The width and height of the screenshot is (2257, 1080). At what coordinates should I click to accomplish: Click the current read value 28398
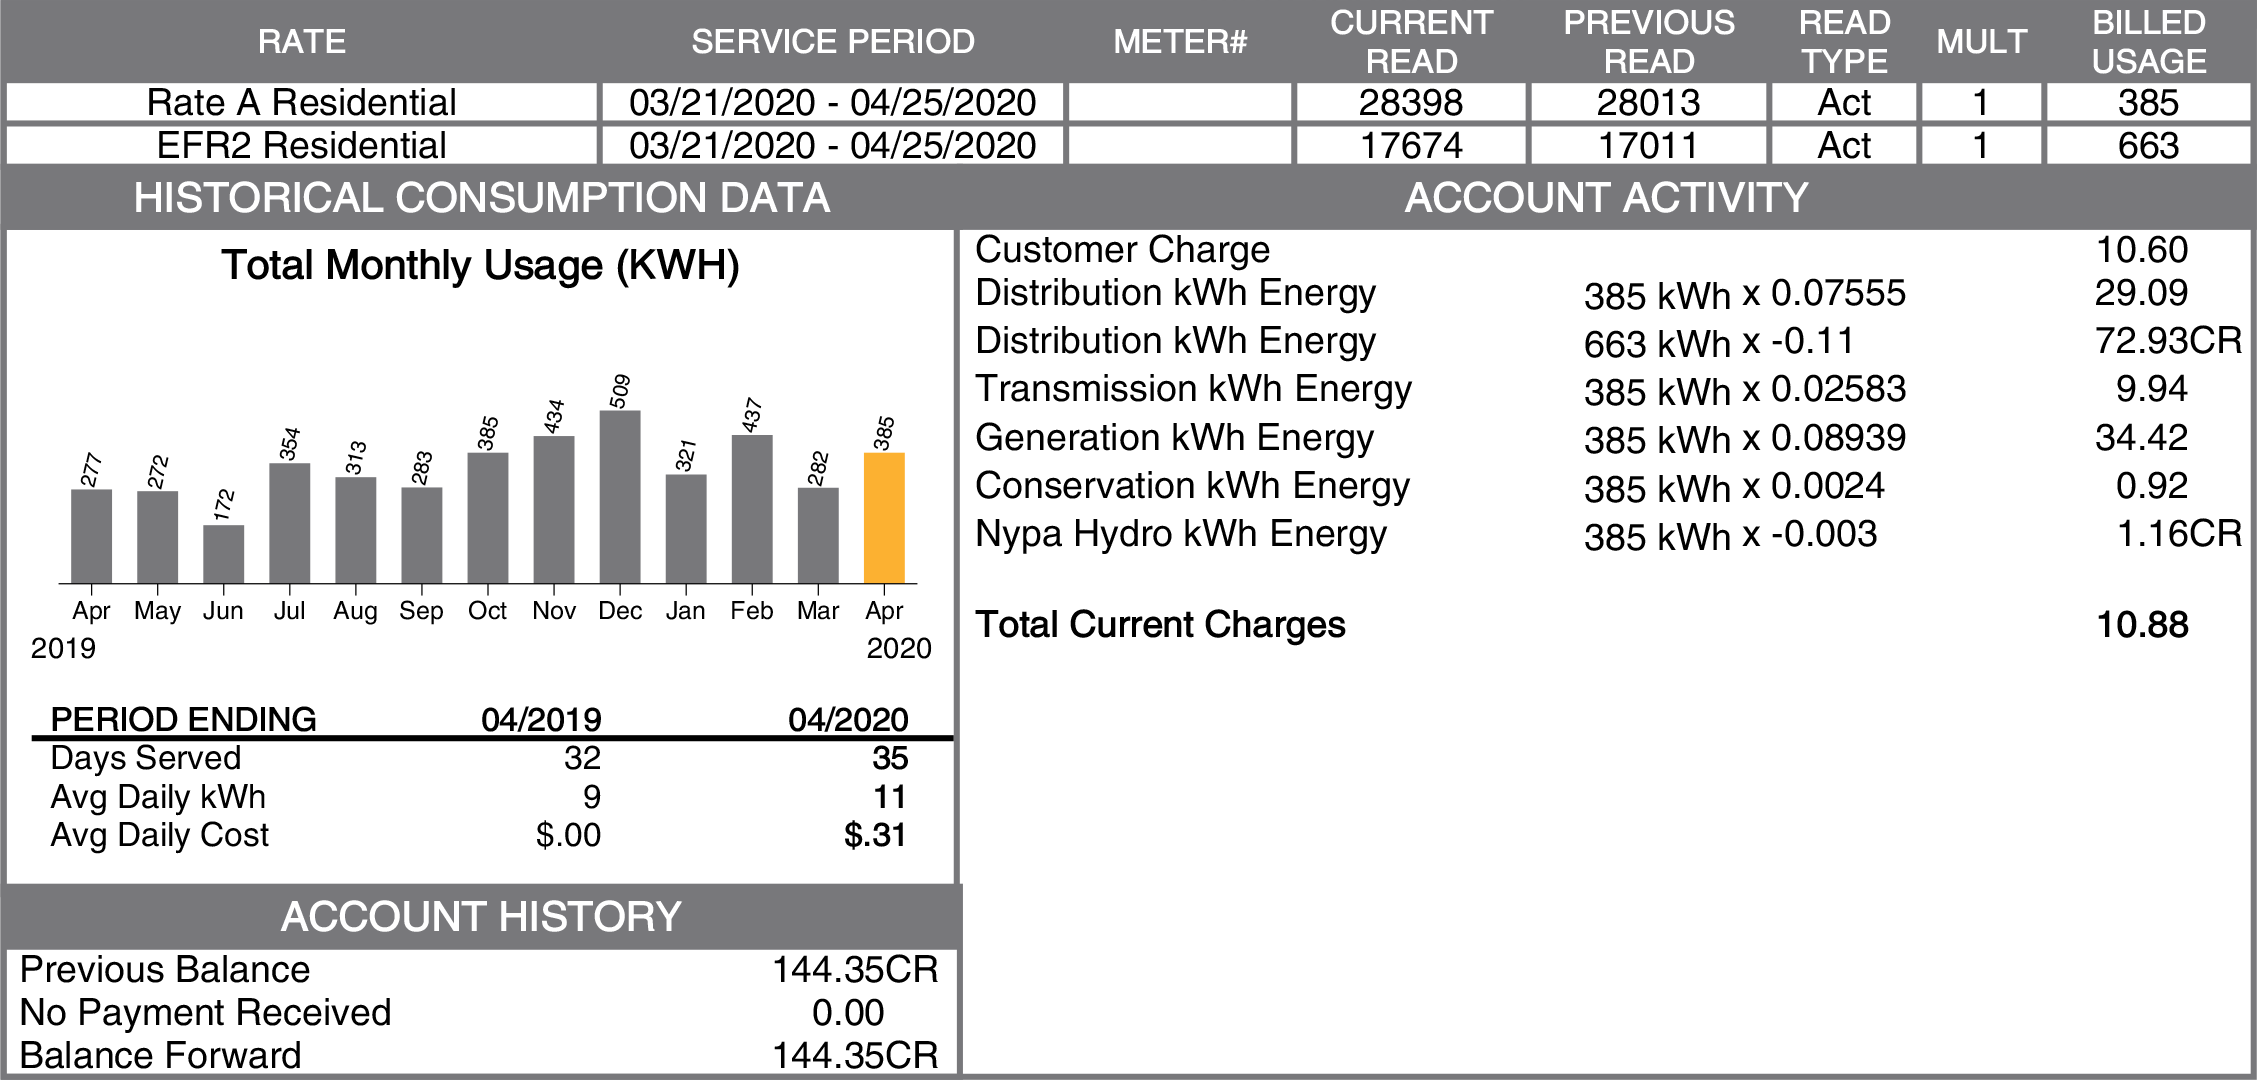1410,103
